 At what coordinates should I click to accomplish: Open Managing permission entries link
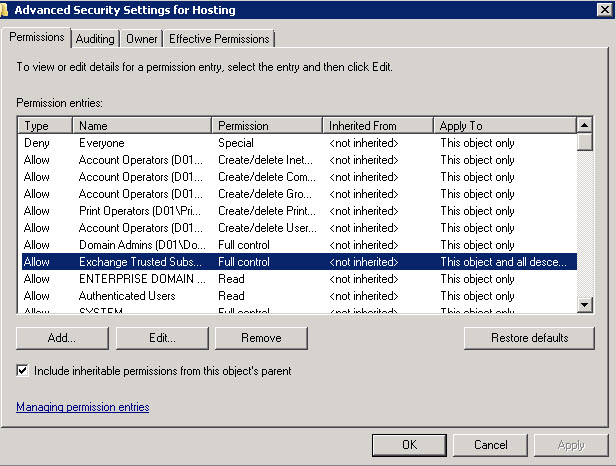coord(83,407)
